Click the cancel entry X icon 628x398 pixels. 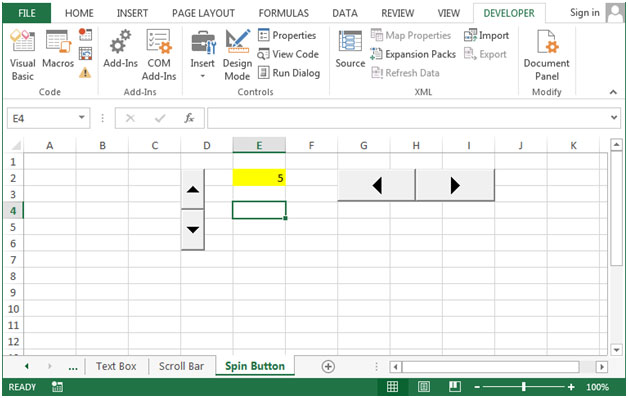click(130, 118)
